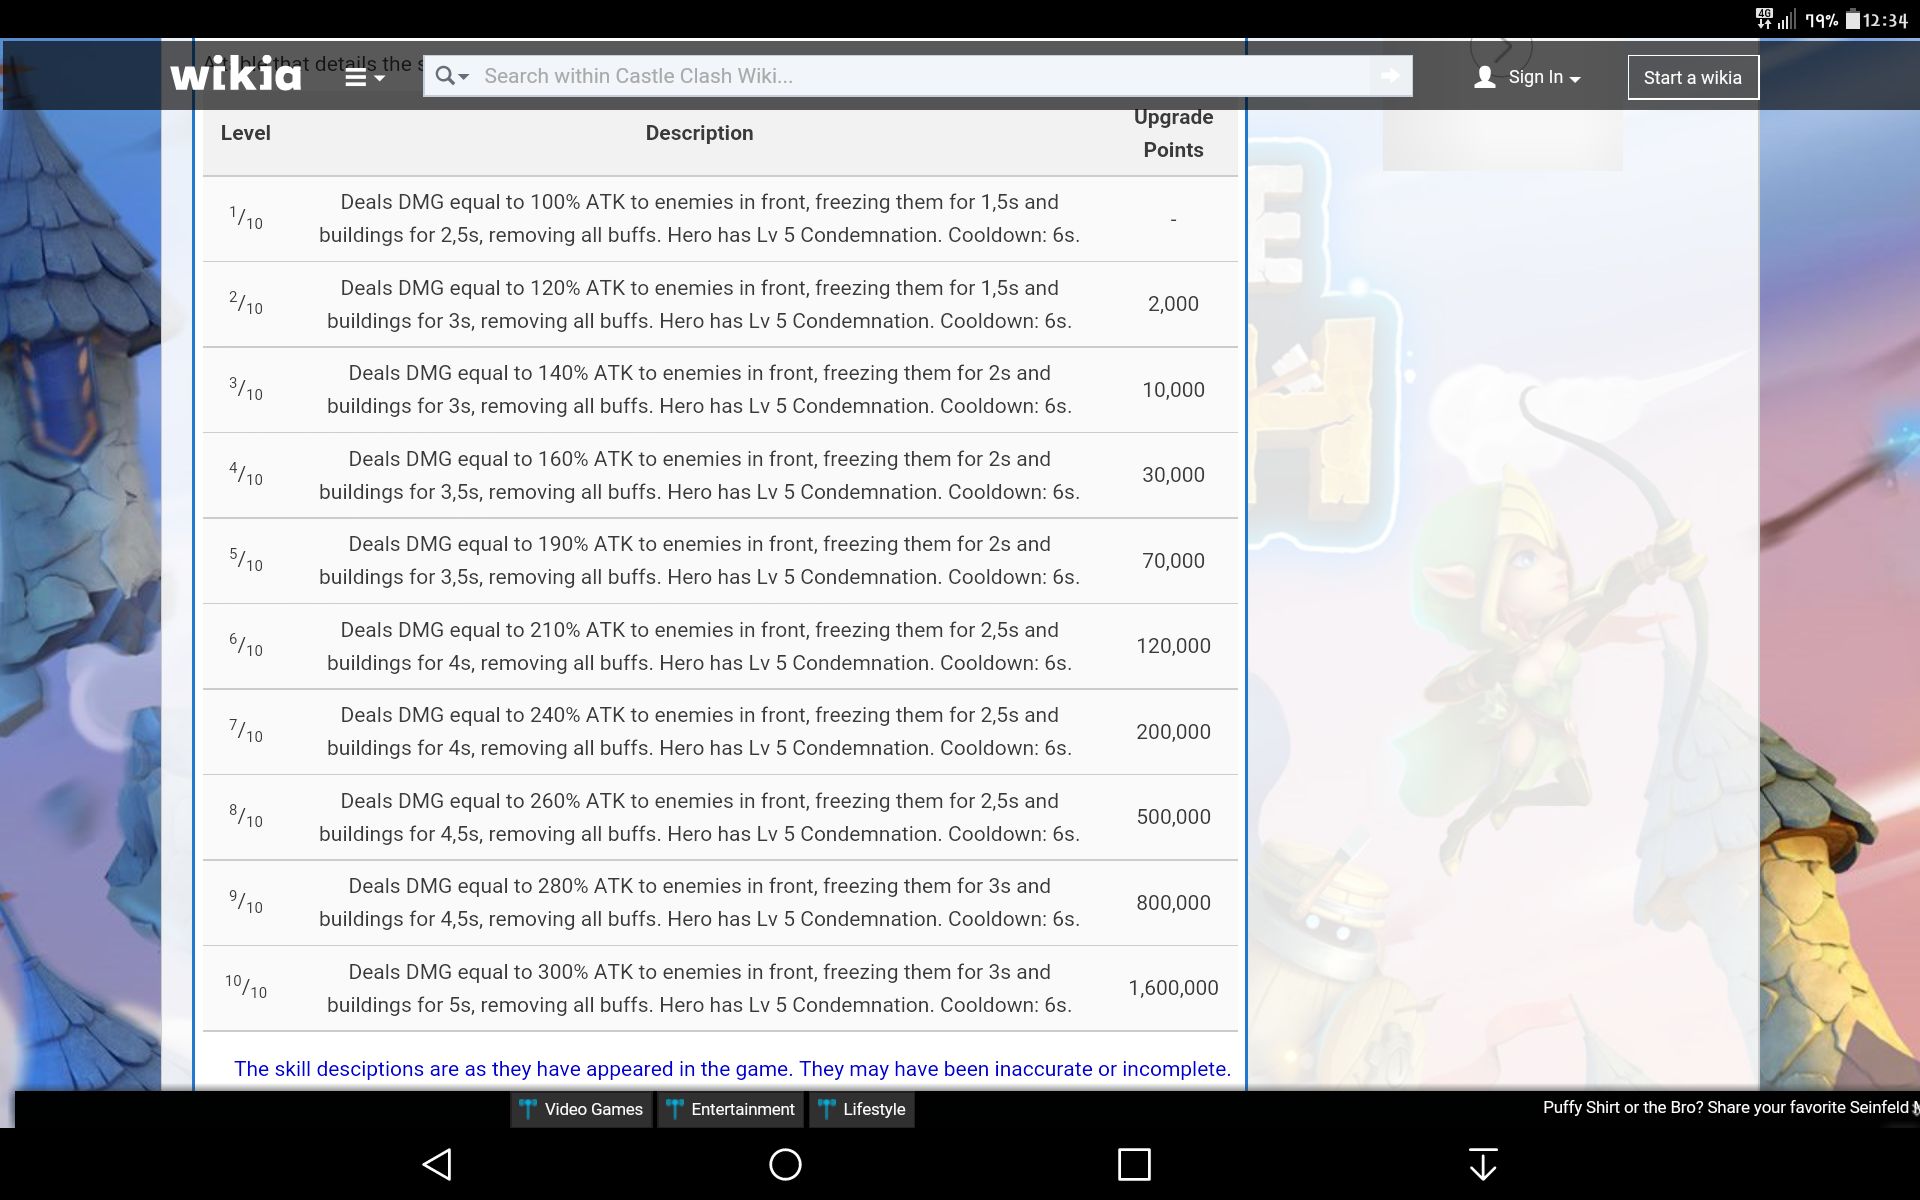Click the Level column header
The width and height of the screenshot is (1920, 1200).
[x=245, y=133]
